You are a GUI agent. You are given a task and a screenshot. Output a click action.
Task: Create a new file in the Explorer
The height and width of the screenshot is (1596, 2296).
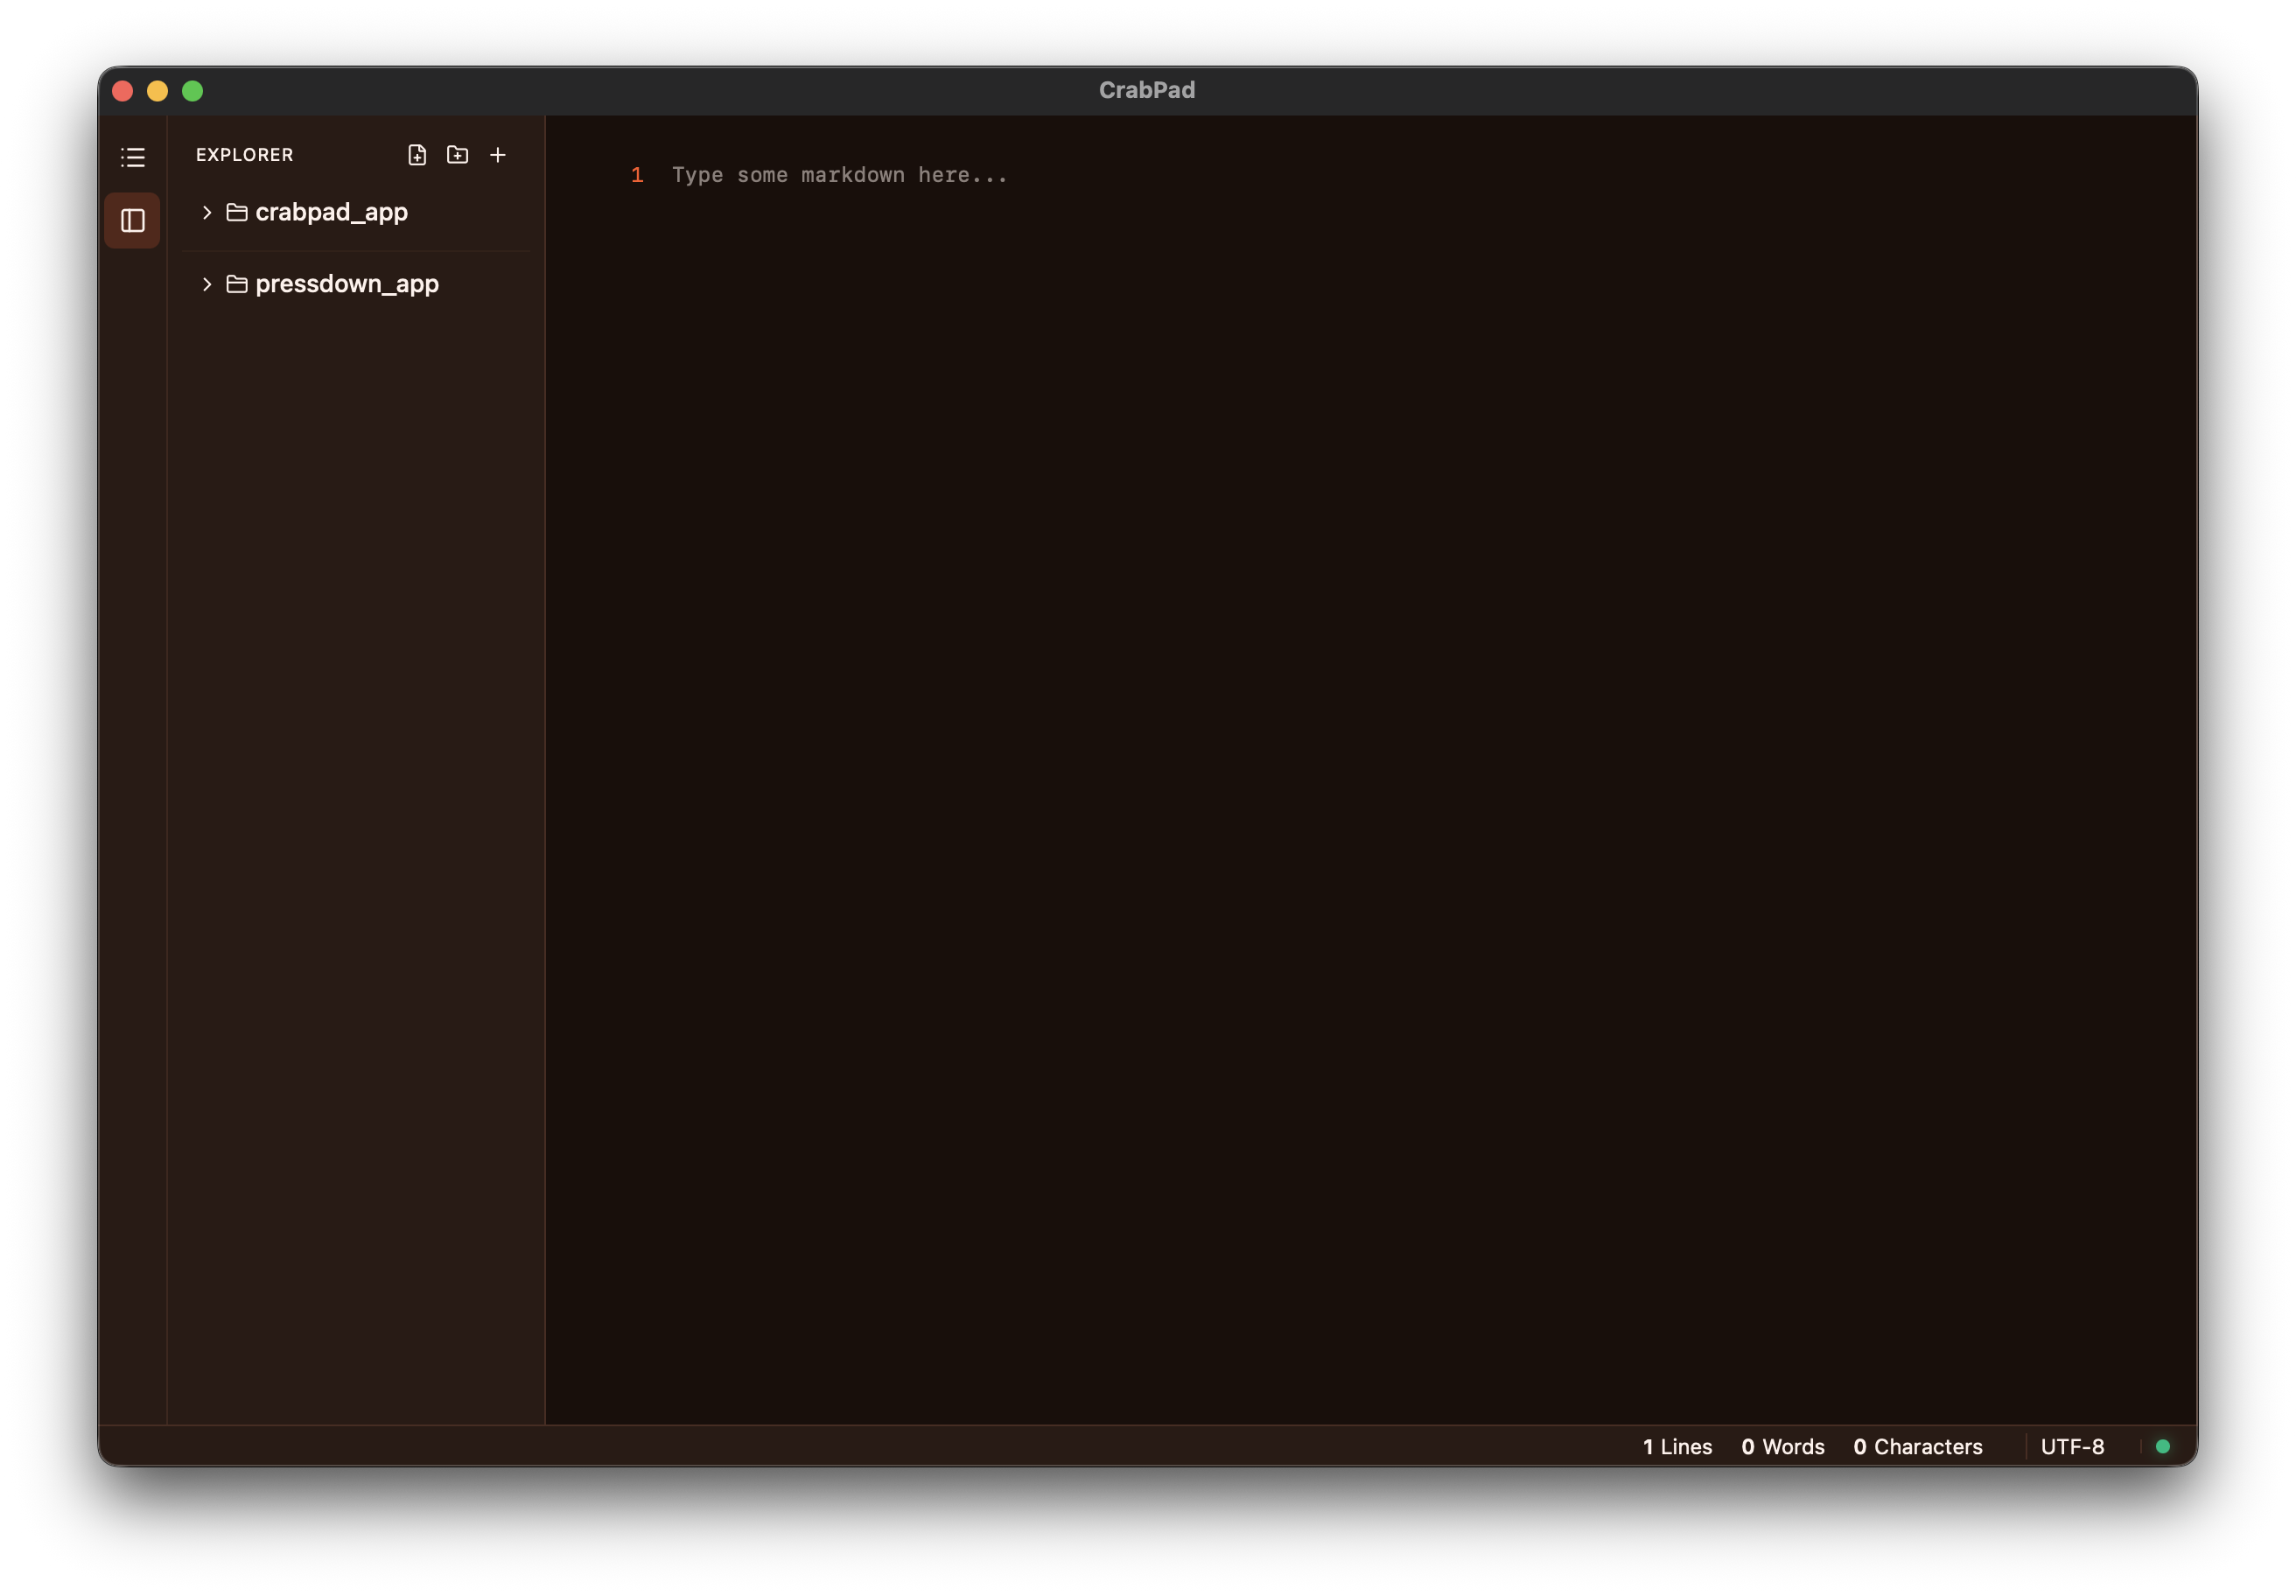coord(417,155)
